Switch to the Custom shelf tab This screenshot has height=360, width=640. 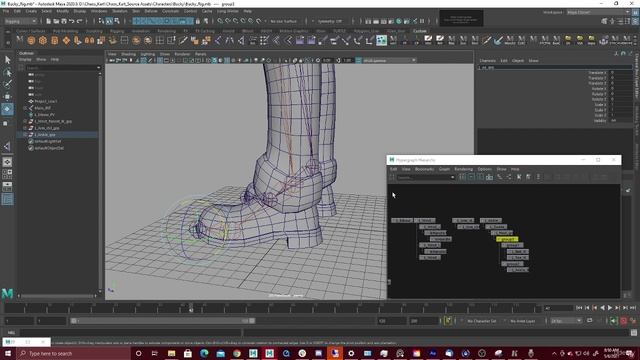tap(420, 31)
